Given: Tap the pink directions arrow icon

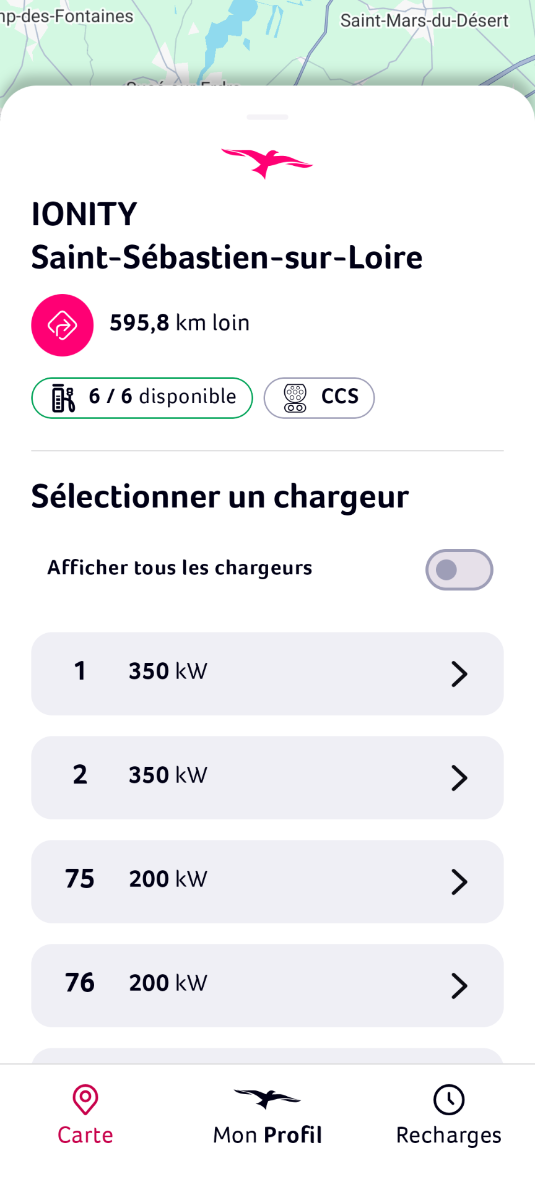Looking at the screenshot, I should [x=62, y=325].
